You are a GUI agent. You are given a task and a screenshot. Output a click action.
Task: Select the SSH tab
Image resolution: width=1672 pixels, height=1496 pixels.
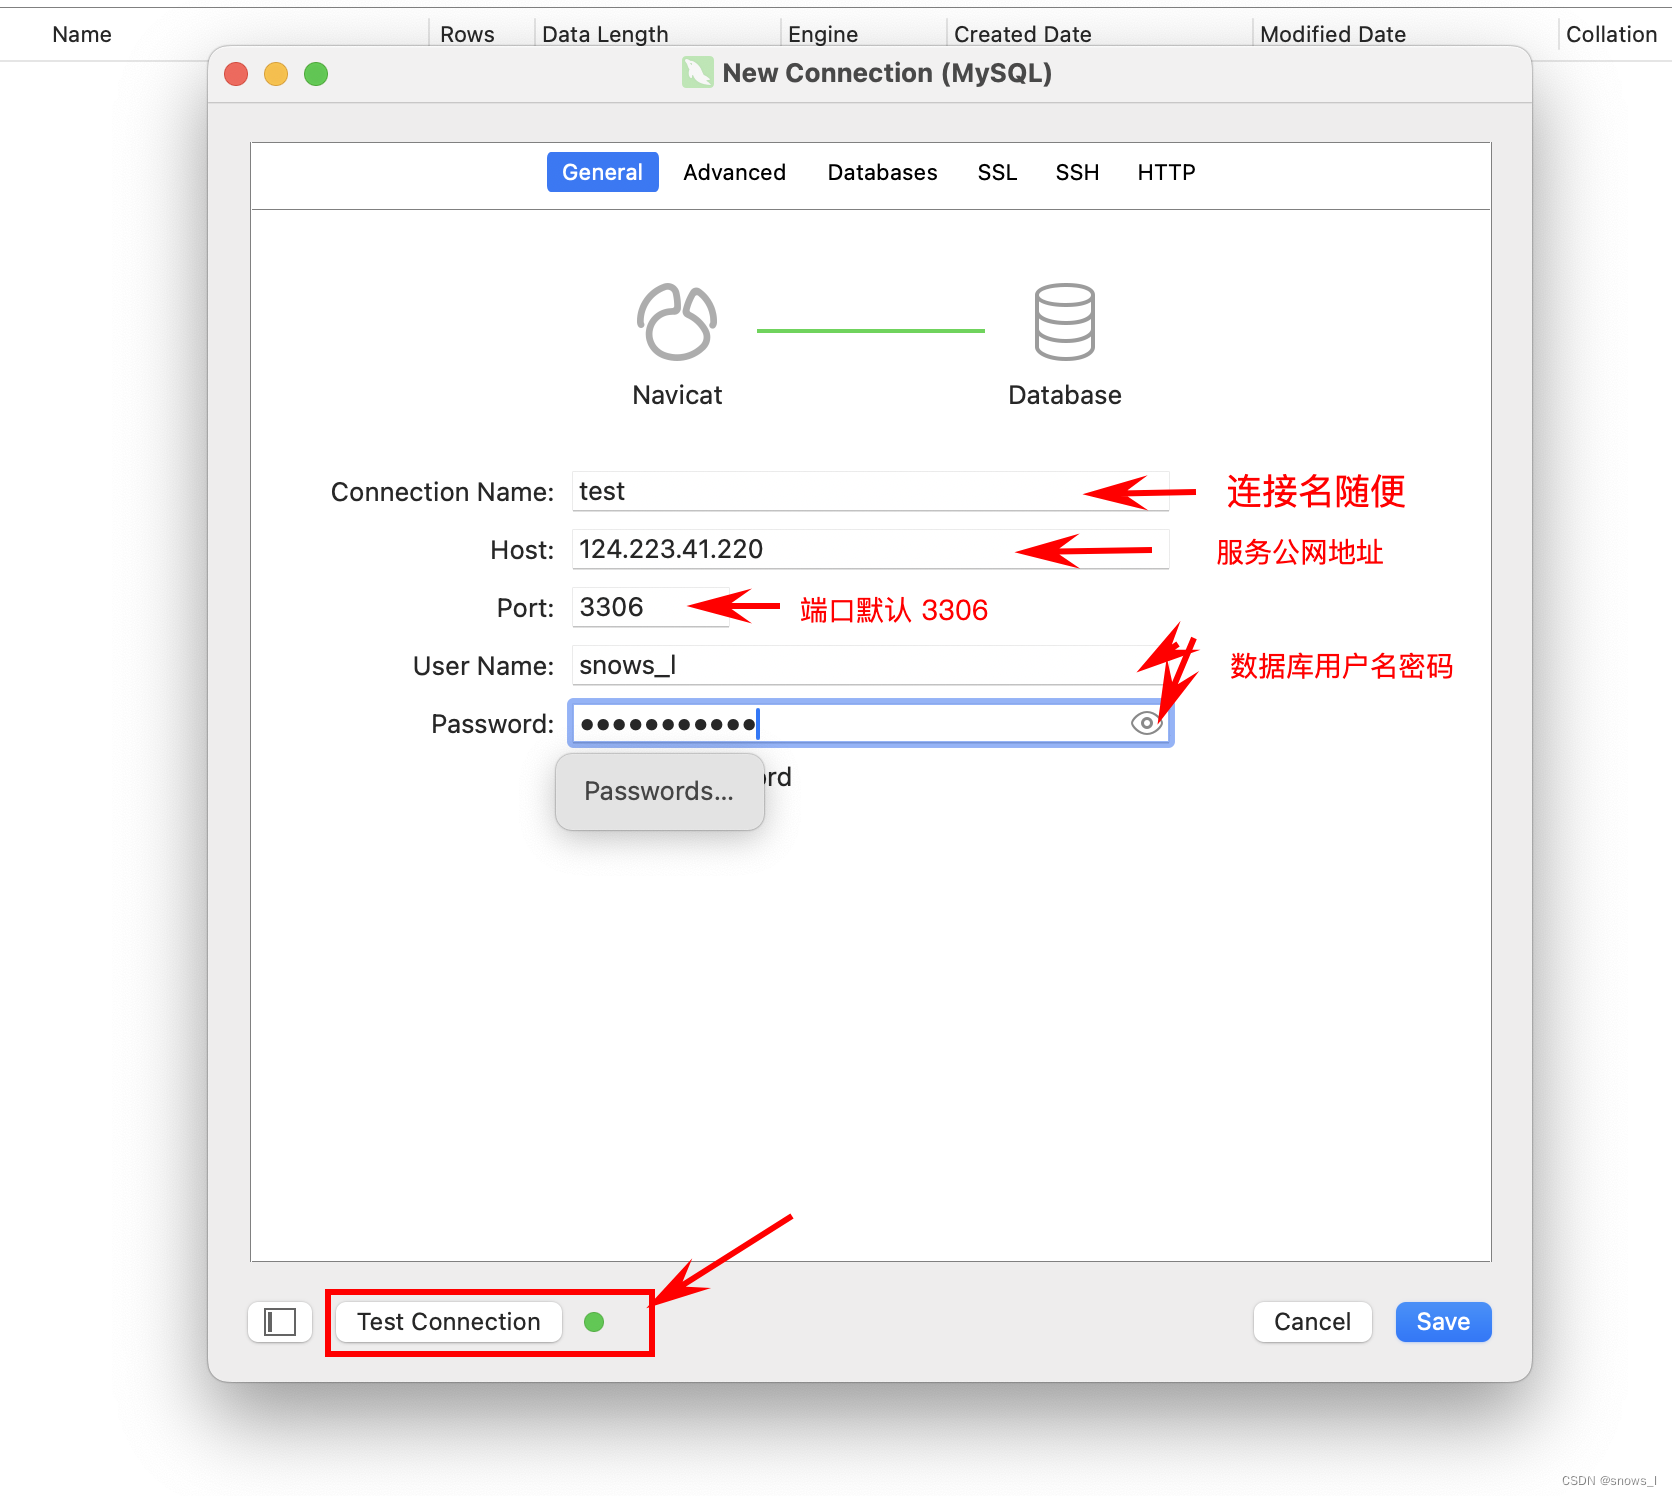(1077, 172)
